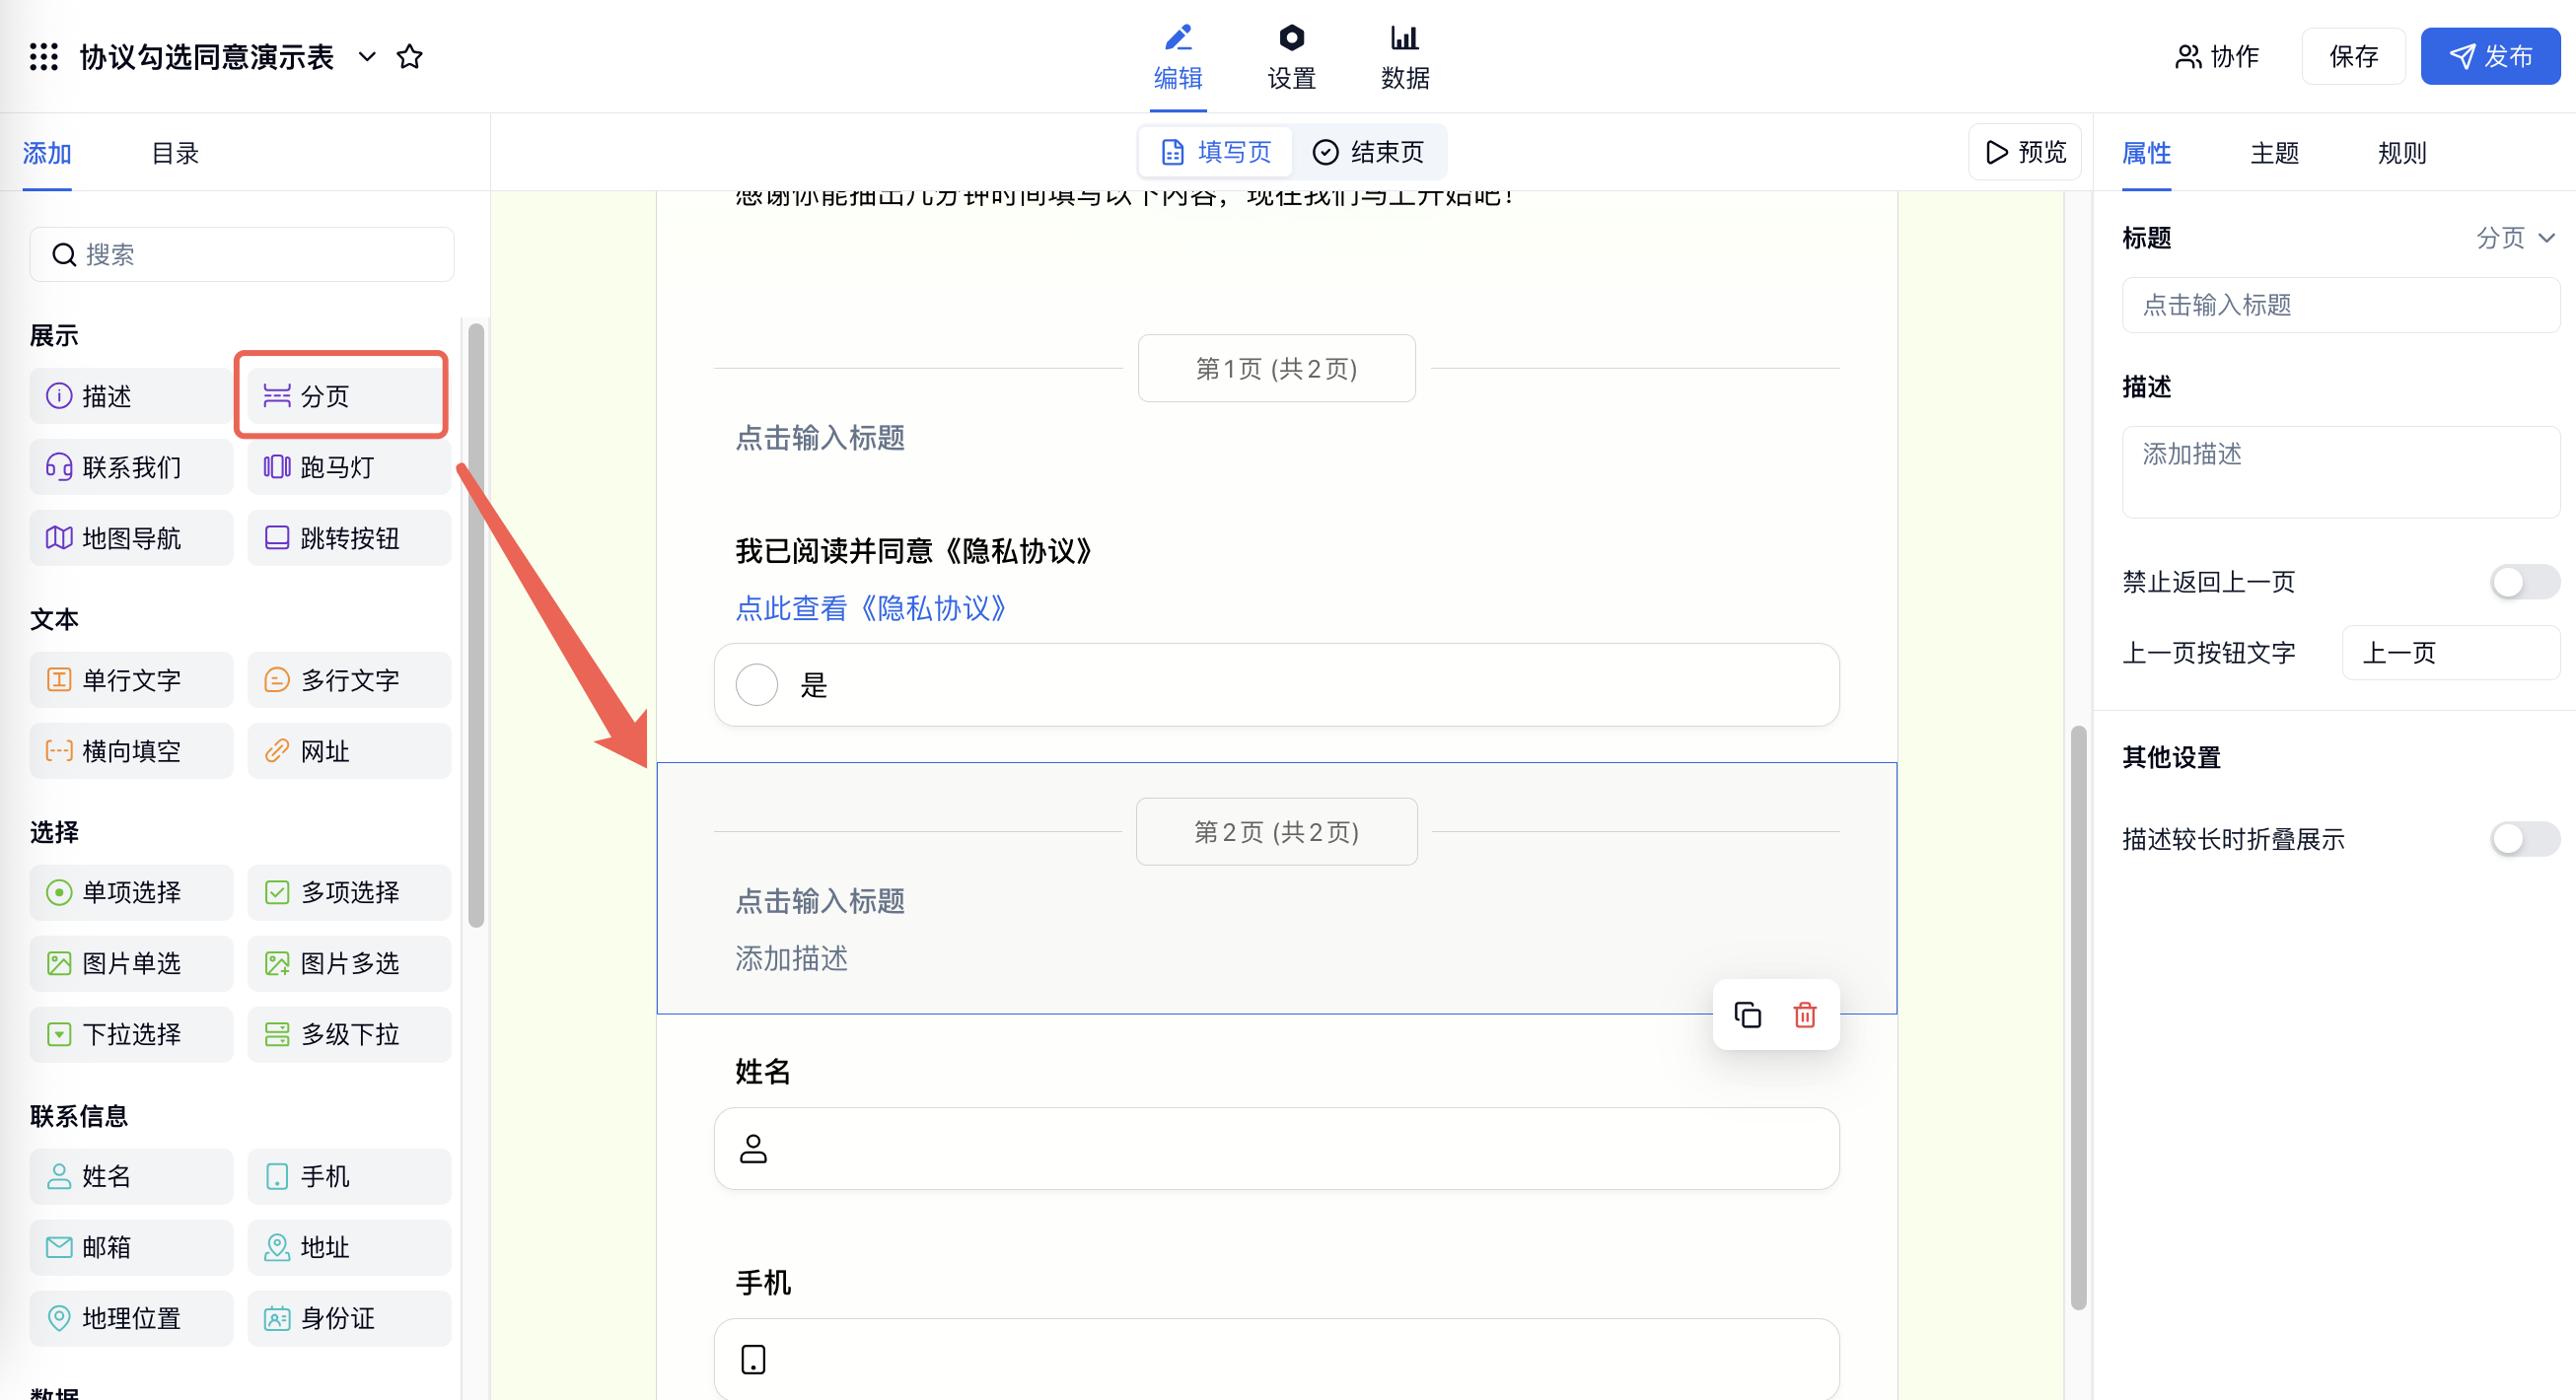Click the component sidebar scrollbar

pos(476,625)
